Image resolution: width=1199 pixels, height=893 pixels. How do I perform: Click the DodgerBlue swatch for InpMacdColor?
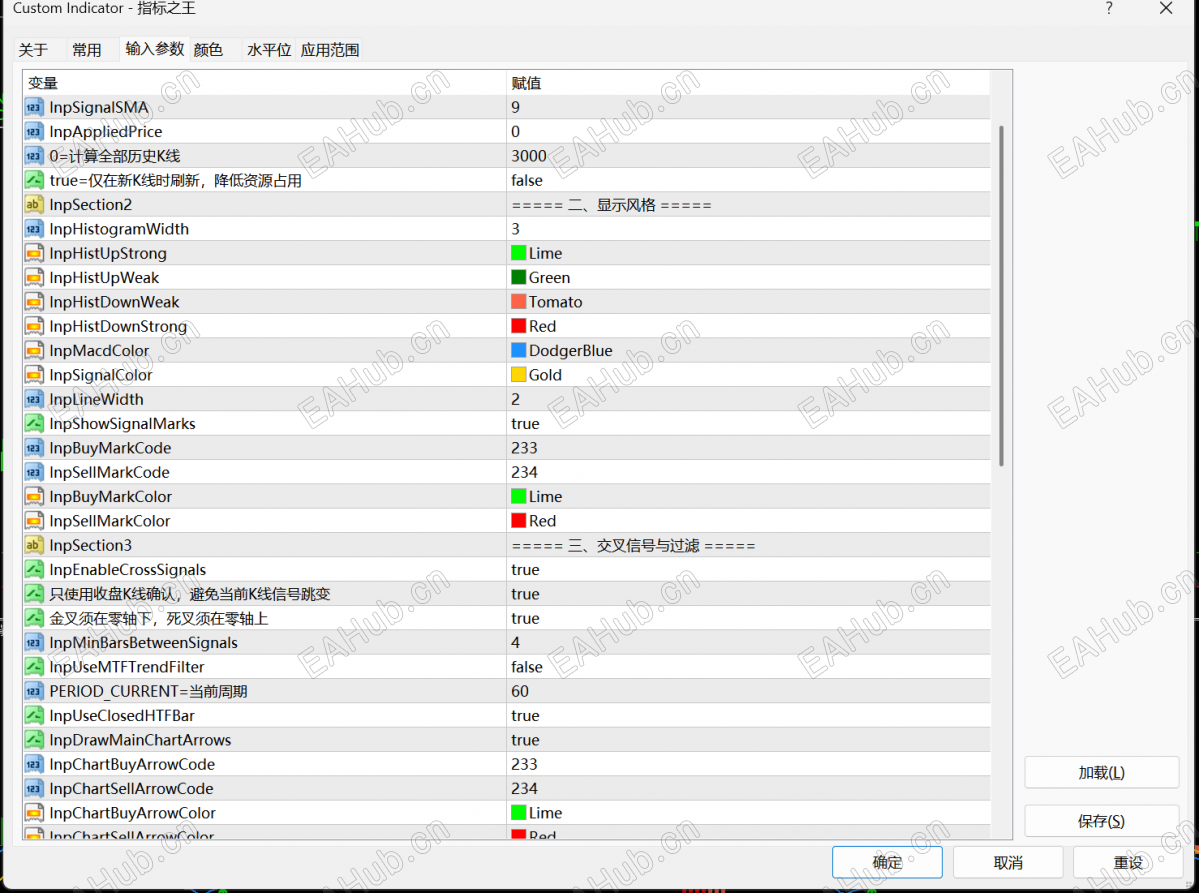coord(518,351)
